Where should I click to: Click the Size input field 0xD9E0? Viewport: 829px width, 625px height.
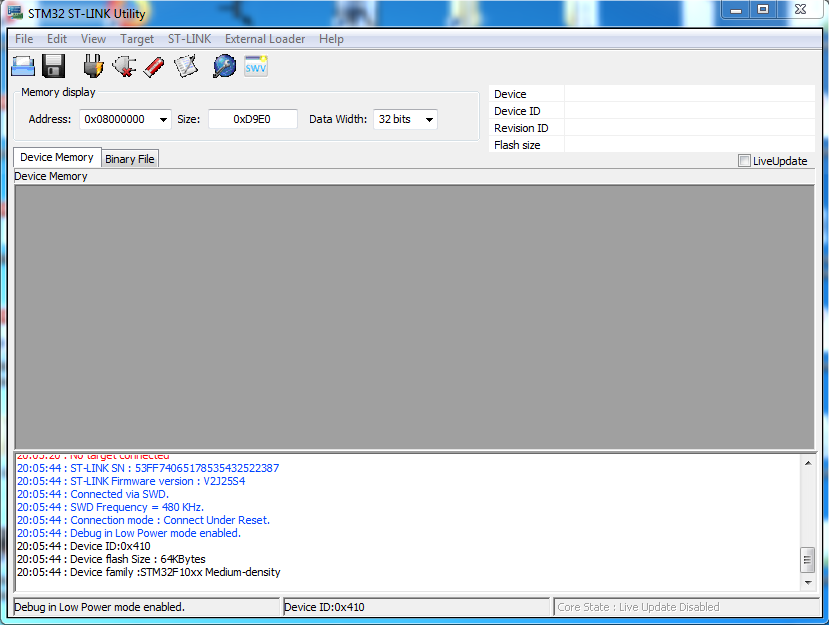tap(253, 120)
